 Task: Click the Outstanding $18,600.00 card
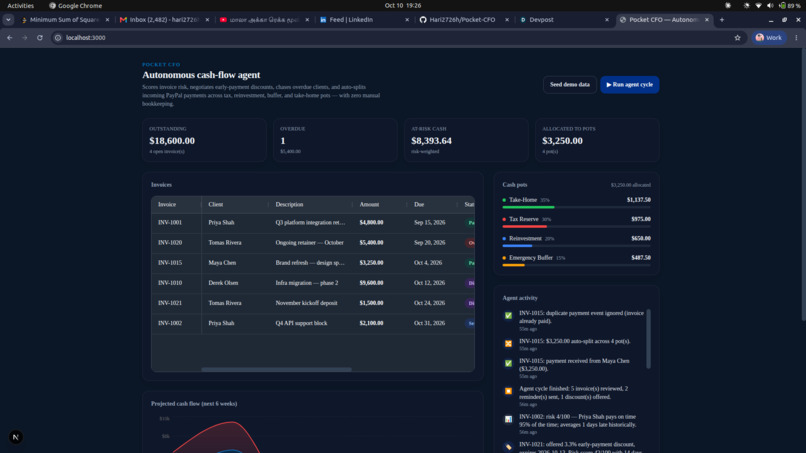(x=205, y=140)
